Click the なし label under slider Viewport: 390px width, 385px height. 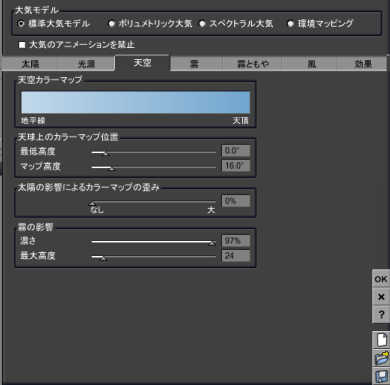pyautogui.click(x=97, y=210)
